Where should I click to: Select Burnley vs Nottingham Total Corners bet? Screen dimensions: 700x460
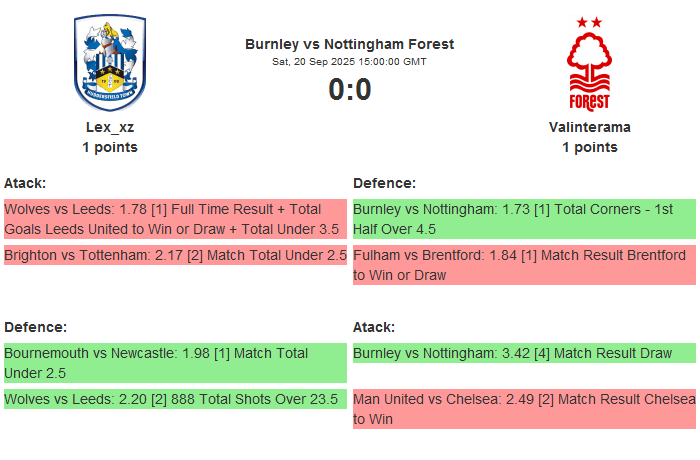point(523,220)
